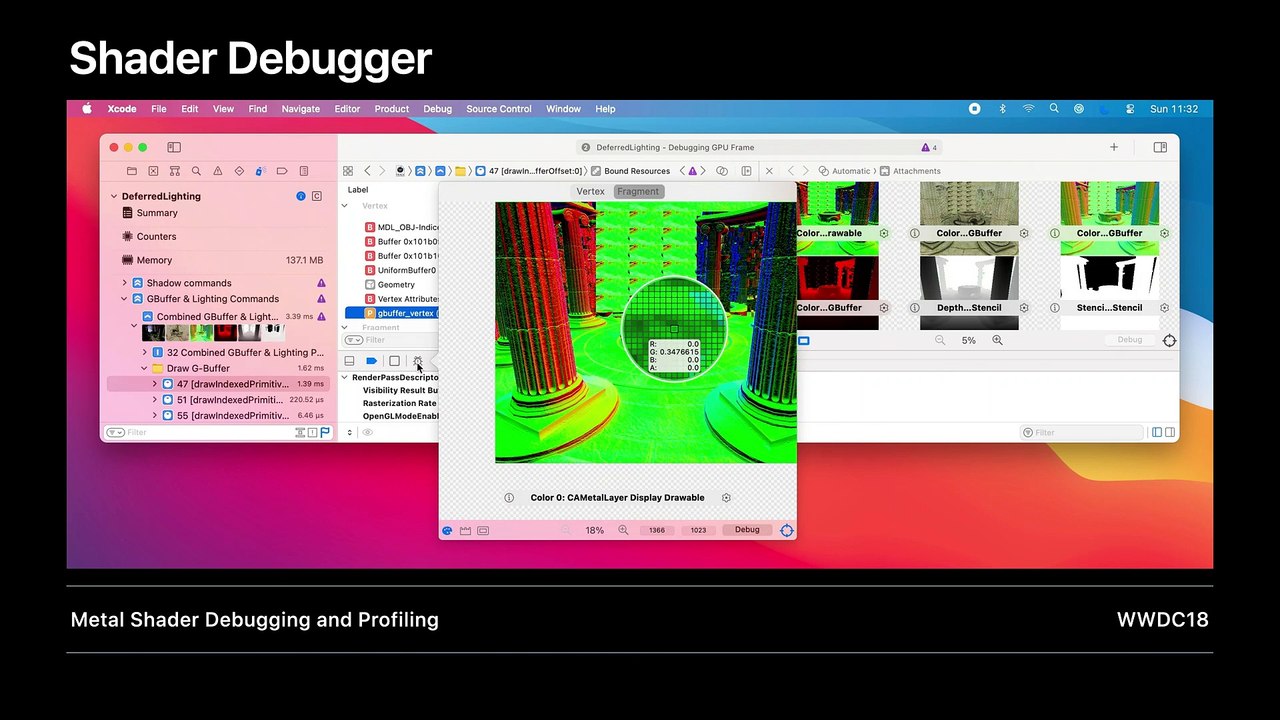Open the Summary item in navigator
Screen dimensions: 1280x720
(157, 213)
